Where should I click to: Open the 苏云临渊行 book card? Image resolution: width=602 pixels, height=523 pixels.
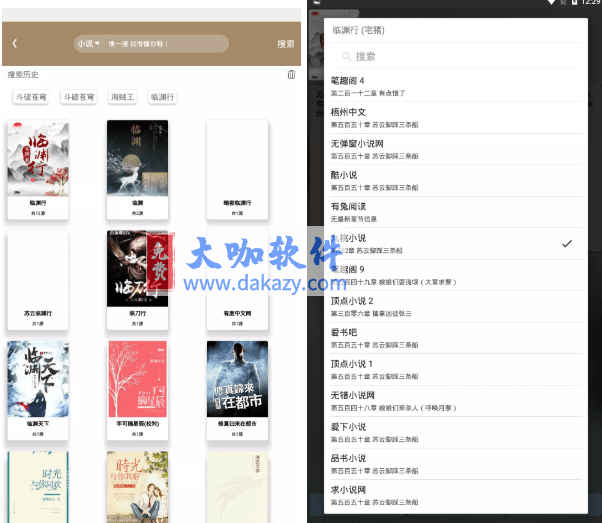coord(38,280)
